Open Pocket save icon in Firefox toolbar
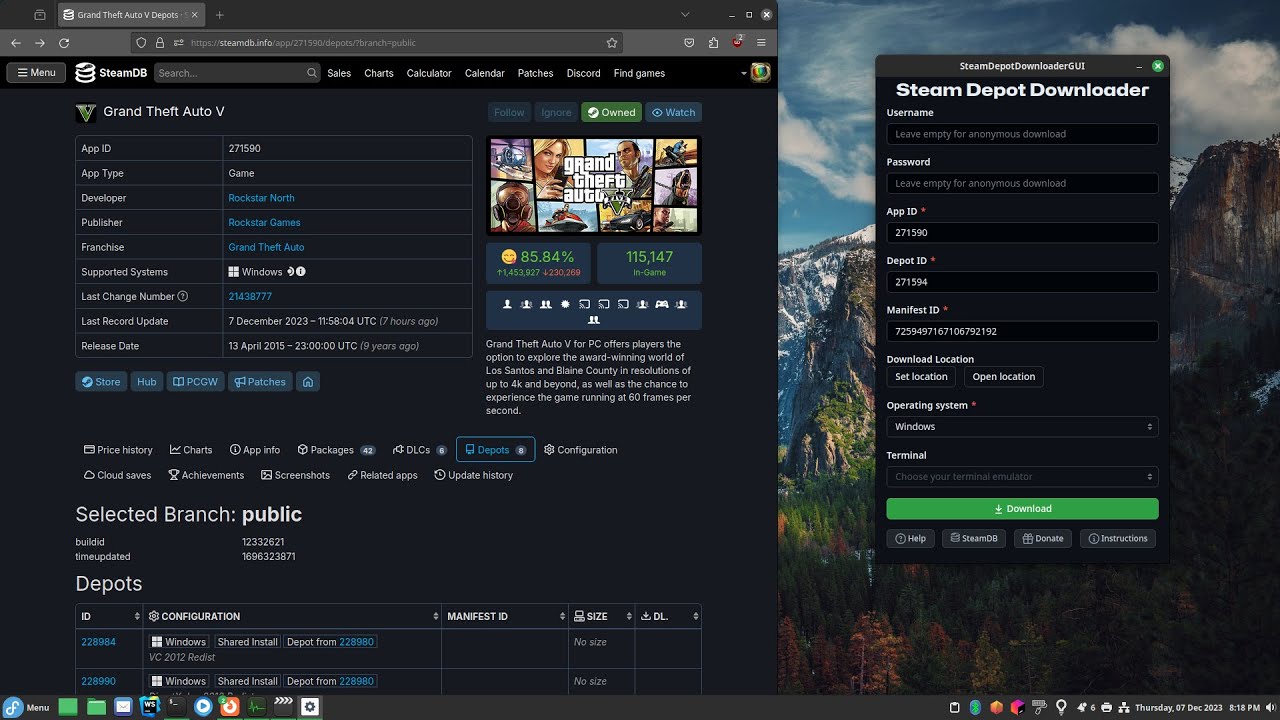The height and width of the screenshot is (720, 1280). point(689,43)
